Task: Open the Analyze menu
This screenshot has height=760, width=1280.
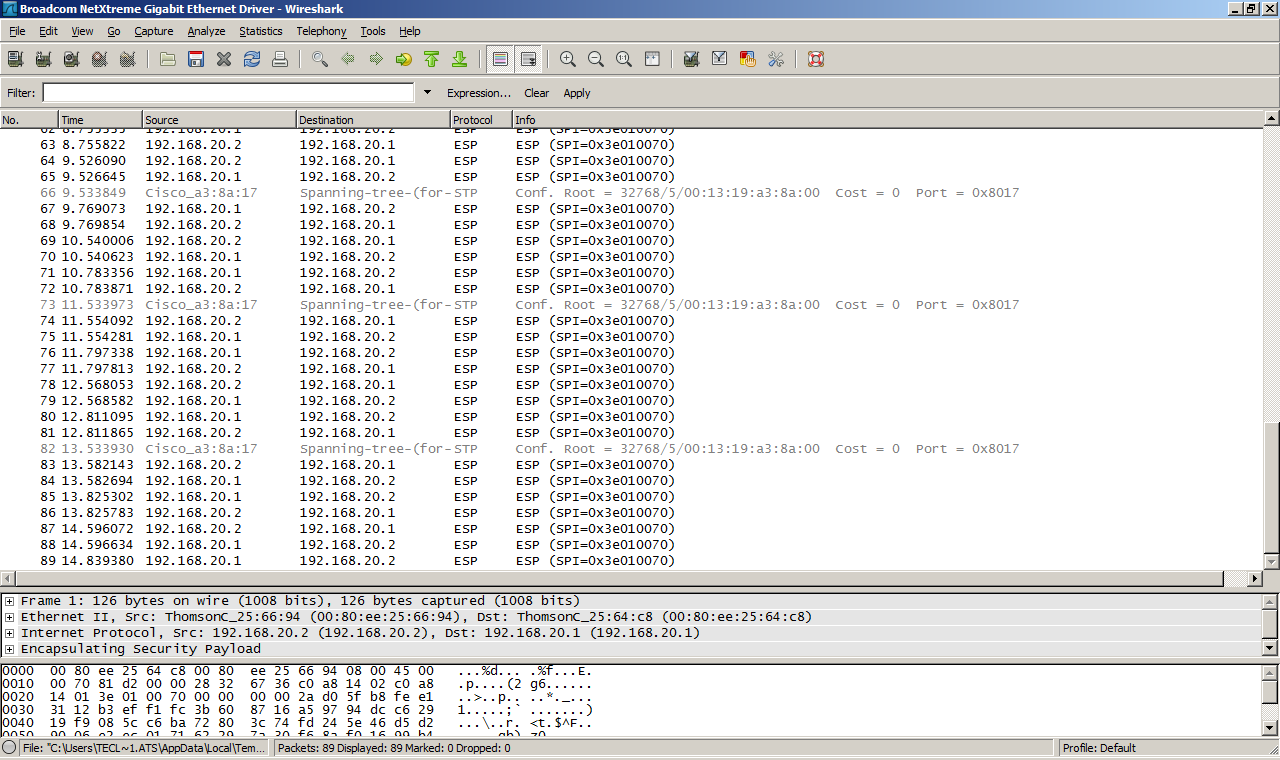Action: click(206, 31)
